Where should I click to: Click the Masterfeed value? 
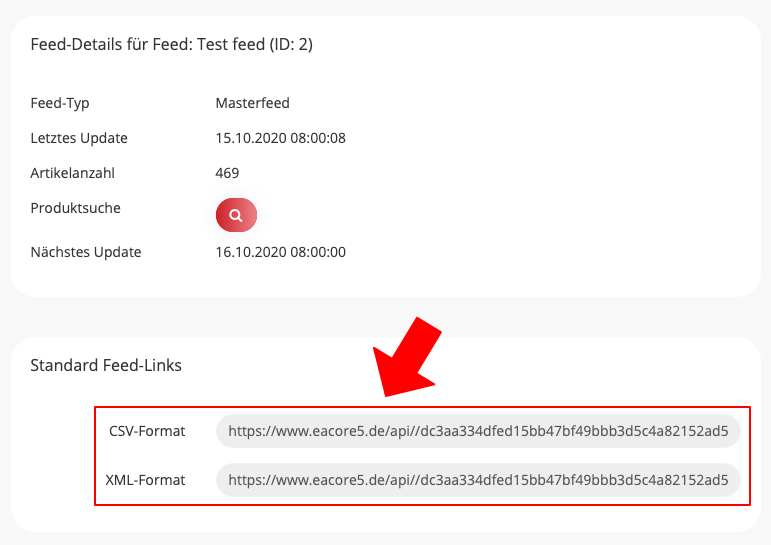252,103
